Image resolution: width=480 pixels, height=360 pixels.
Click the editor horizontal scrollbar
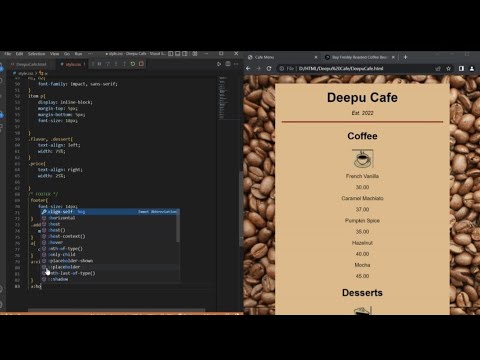pos(117,310)
